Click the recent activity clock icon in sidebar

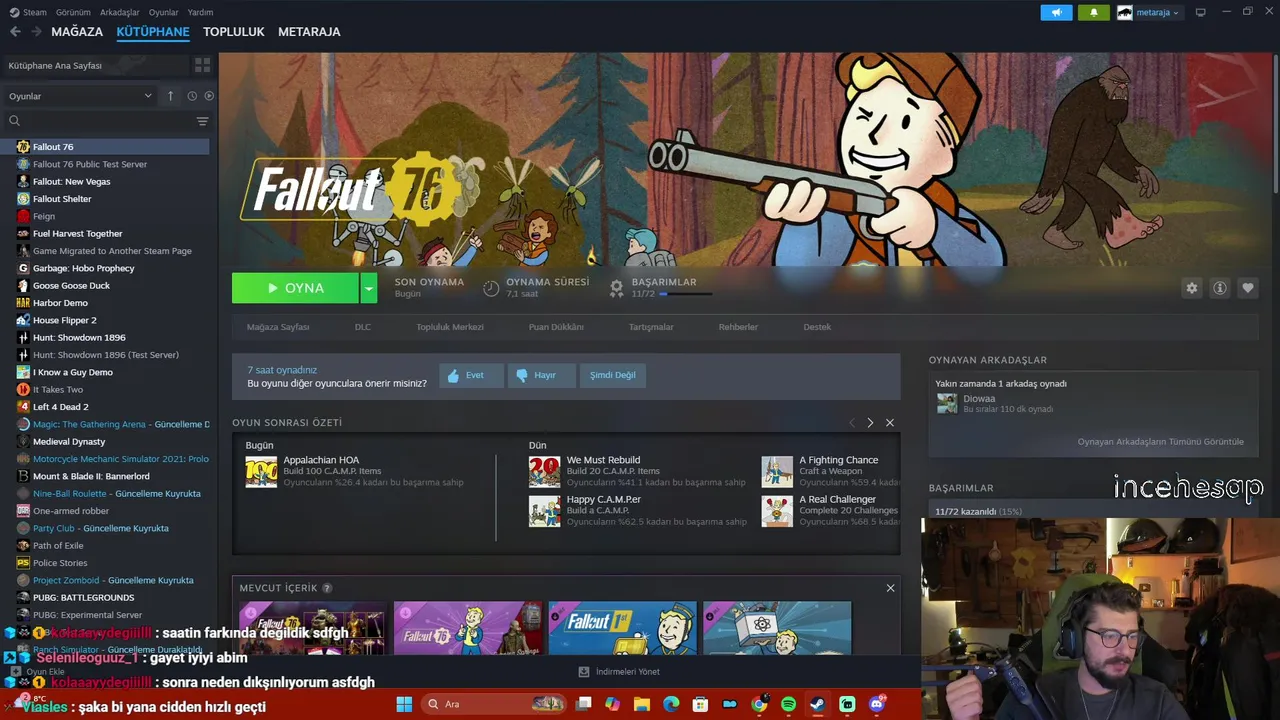pos(192,96)
